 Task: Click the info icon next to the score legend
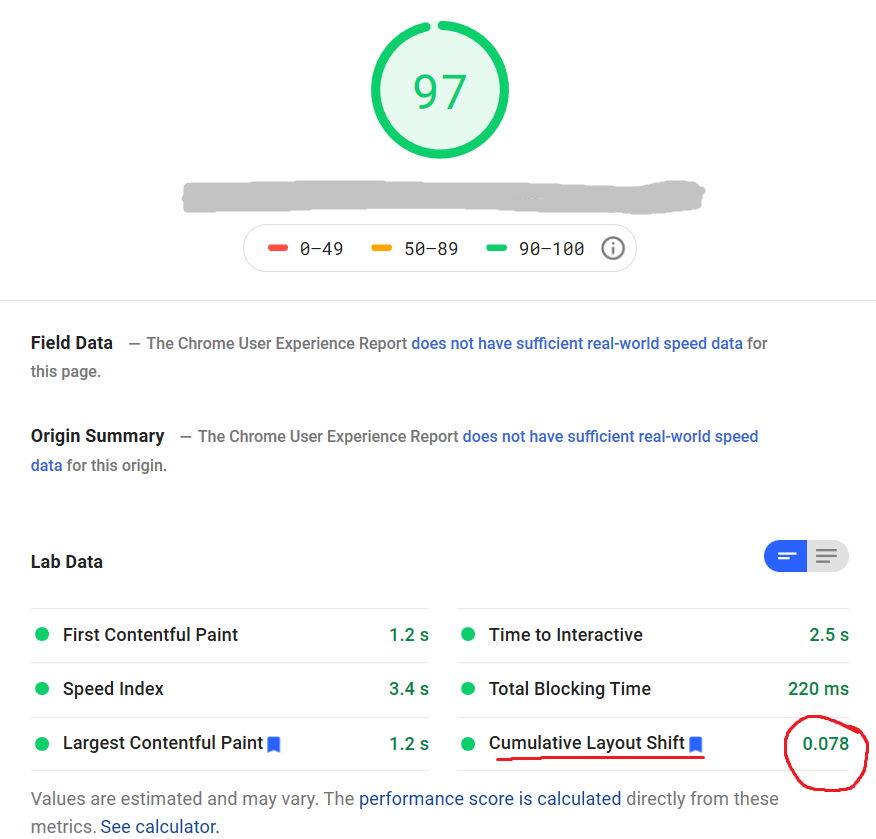tap(613, 248)
